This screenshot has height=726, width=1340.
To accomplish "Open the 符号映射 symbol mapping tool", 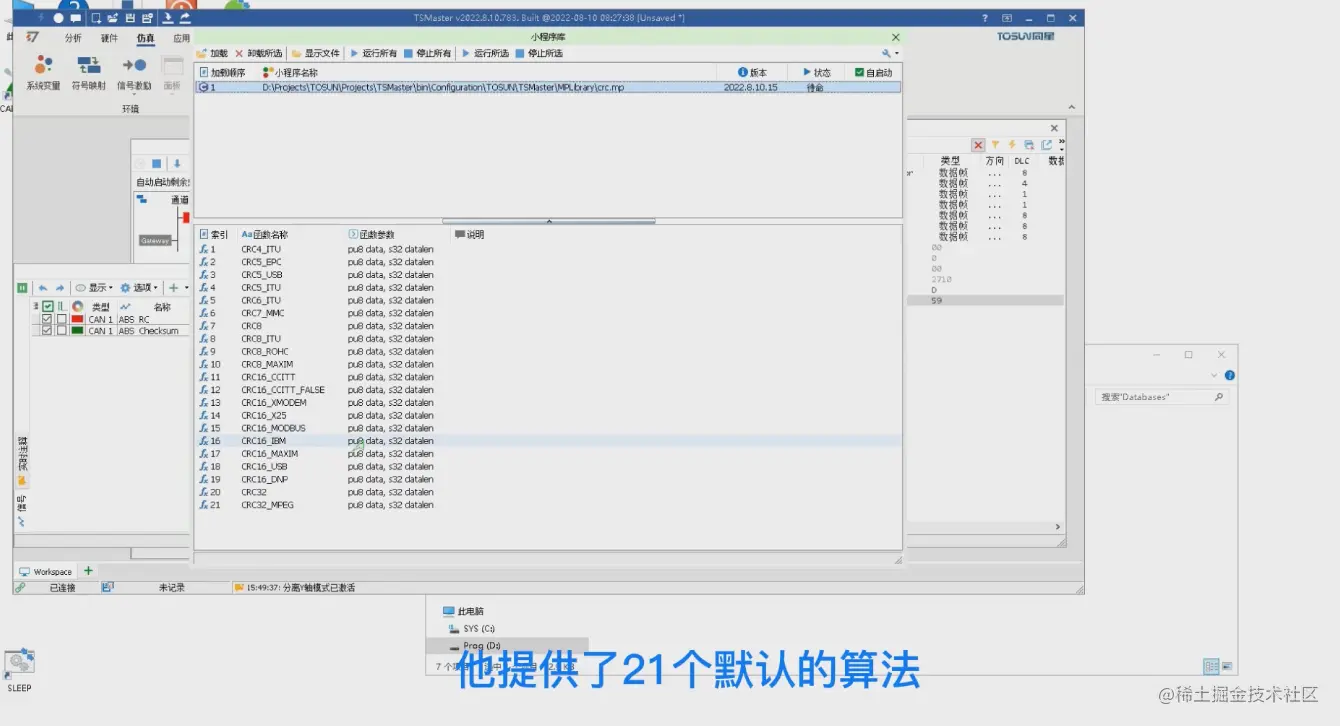I will 88,73.
